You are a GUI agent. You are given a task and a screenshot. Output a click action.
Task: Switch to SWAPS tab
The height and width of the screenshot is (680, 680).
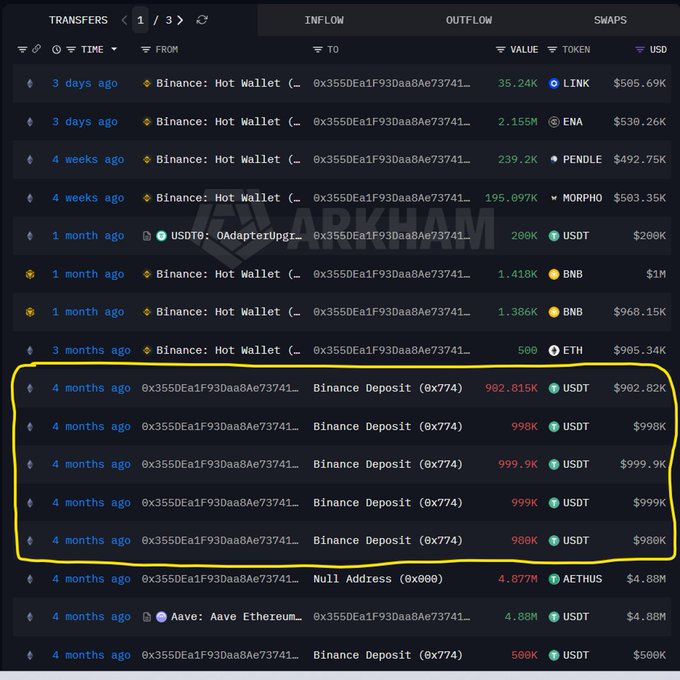(x=610, y=20)
